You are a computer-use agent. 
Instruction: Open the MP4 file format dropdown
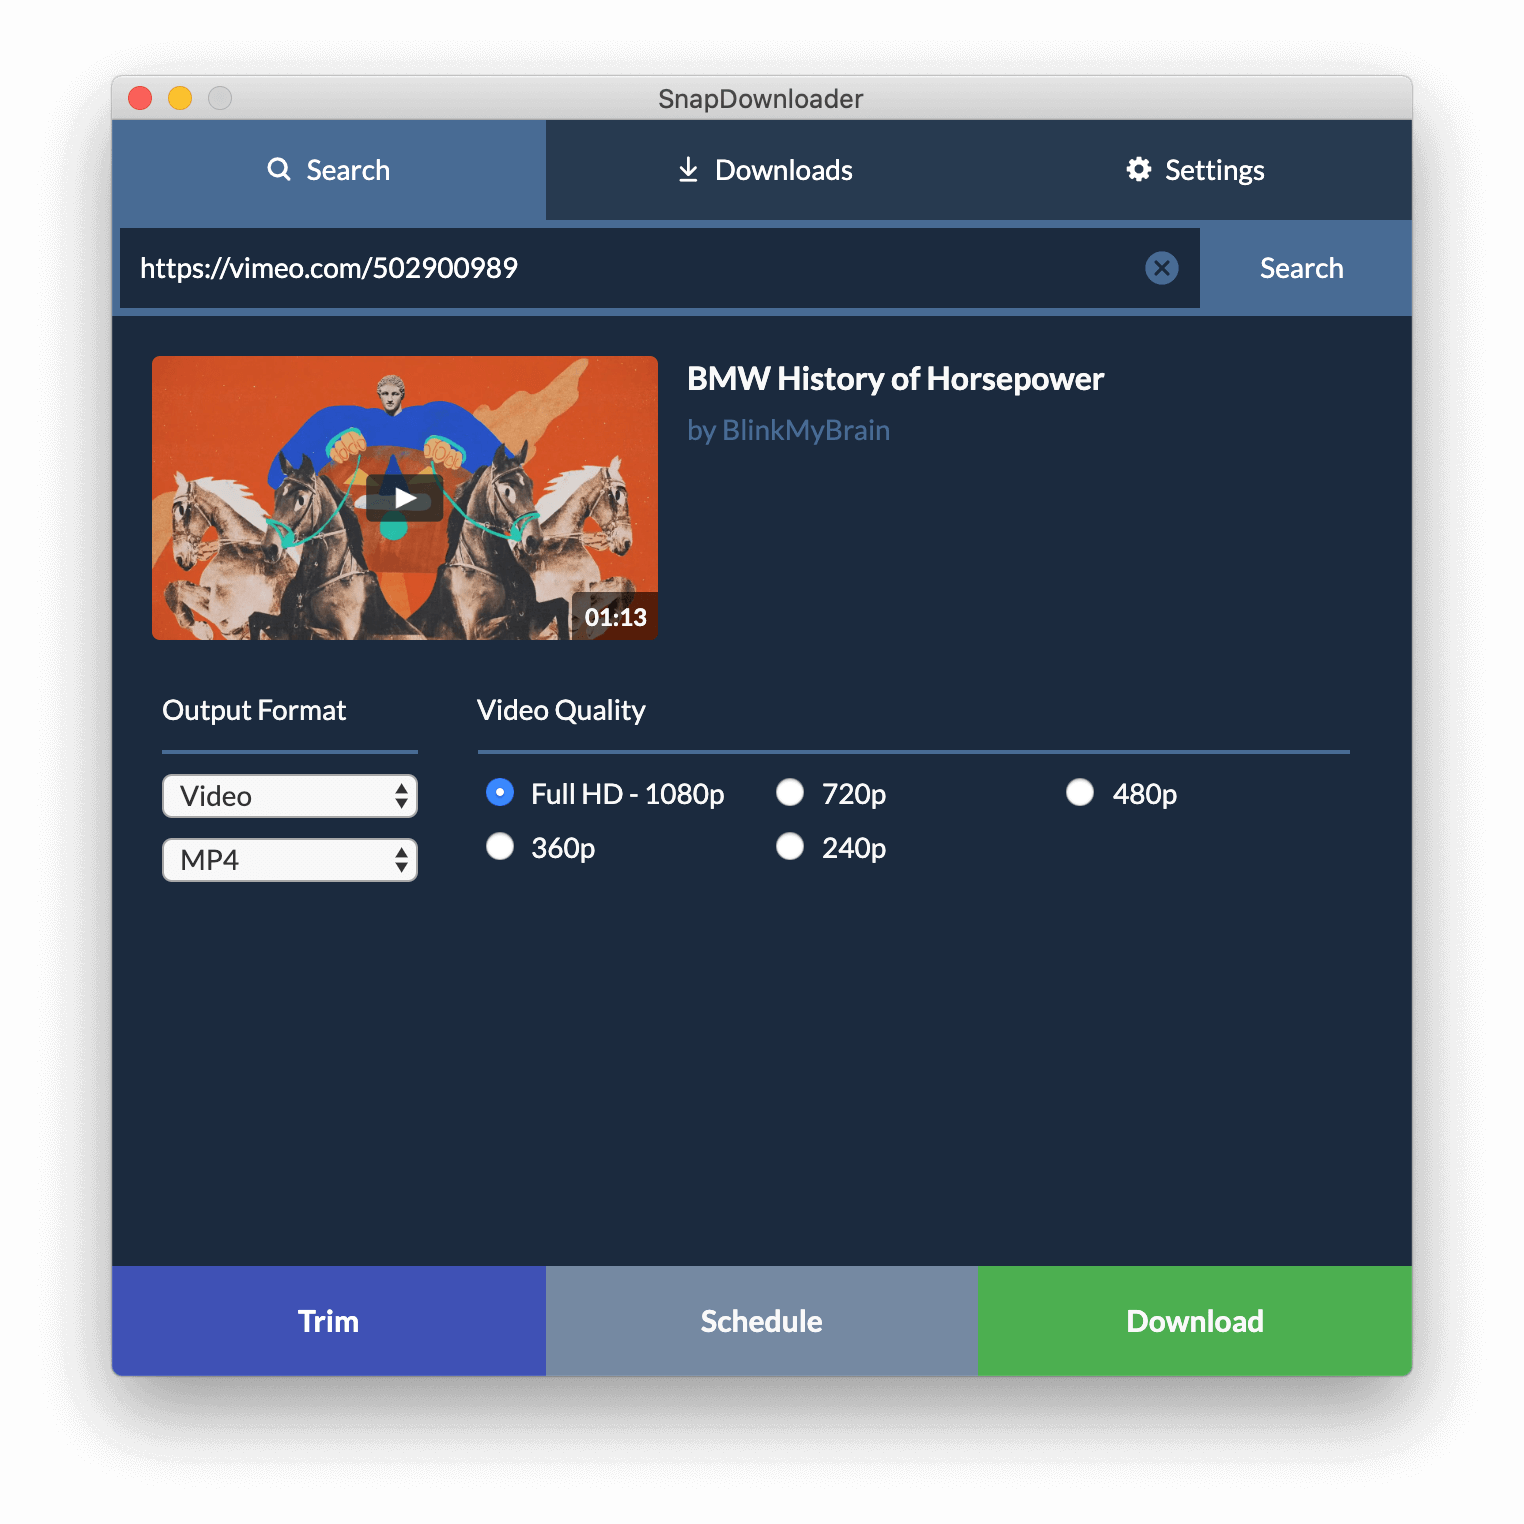pos(289,860)
